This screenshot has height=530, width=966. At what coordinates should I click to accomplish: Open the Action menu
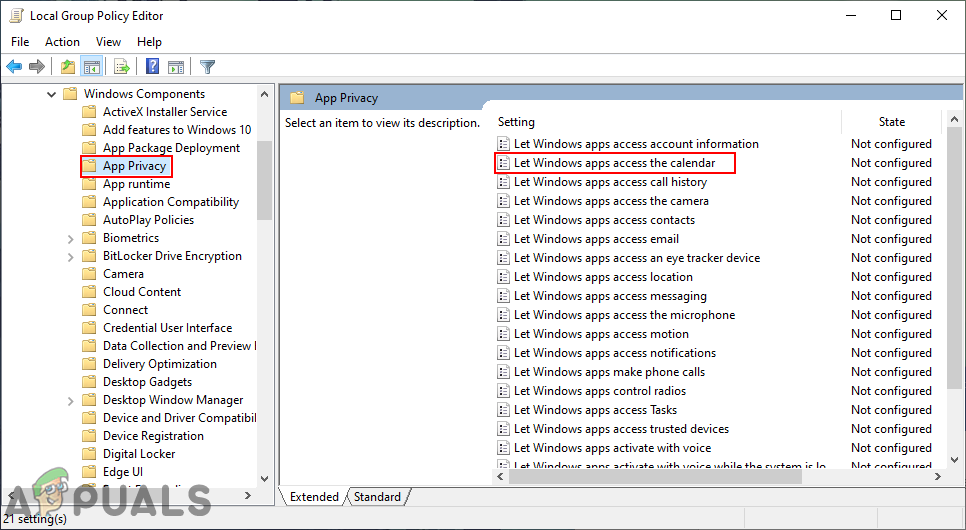pos(62,41)
